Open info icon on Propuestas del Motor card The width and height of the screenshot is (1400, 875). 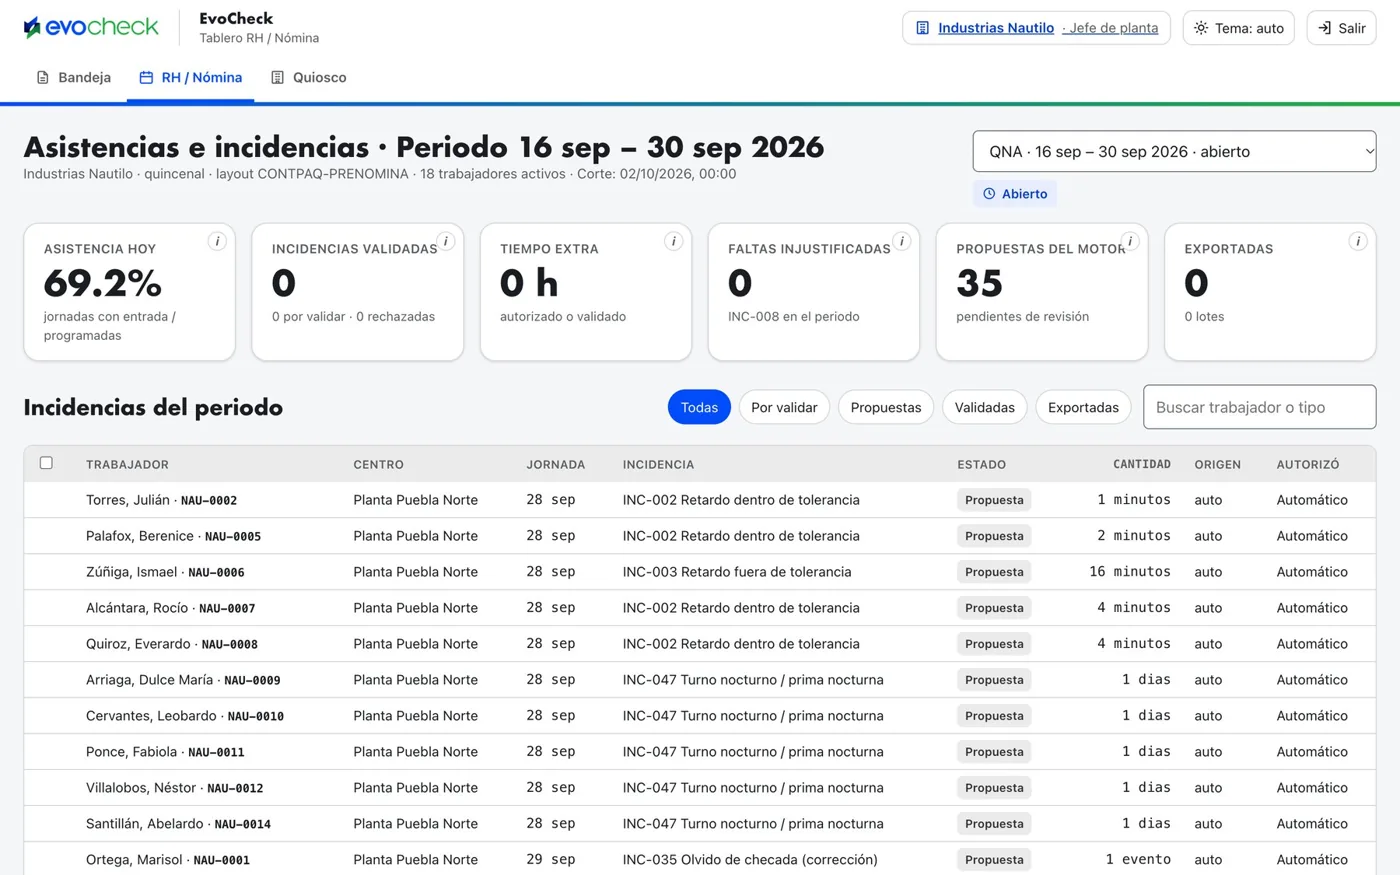coord(1130,241)
